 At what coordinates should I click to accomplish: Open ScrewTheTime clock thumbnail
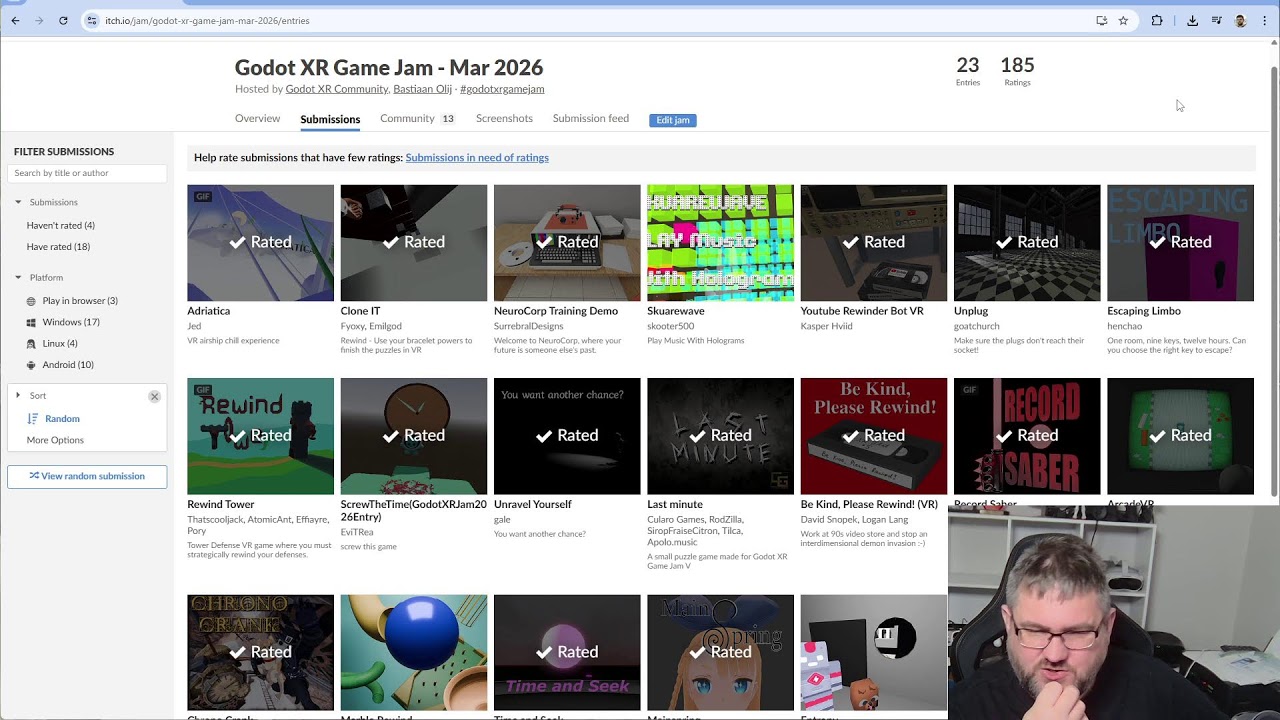point(414,436)
